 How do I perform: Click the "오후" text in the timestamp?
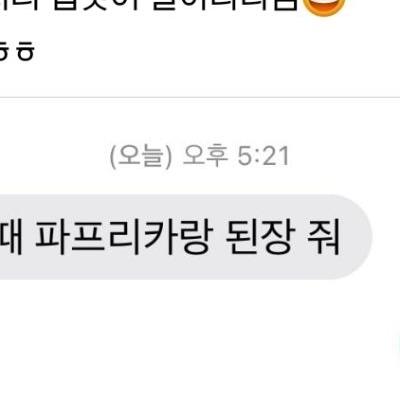pyautogui.click(x=205, y=156)
